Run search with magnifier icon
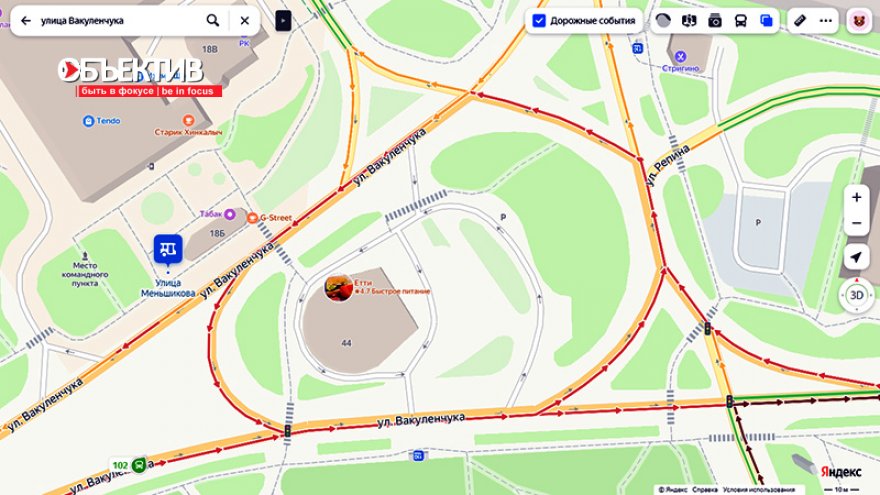 (213, 21)
